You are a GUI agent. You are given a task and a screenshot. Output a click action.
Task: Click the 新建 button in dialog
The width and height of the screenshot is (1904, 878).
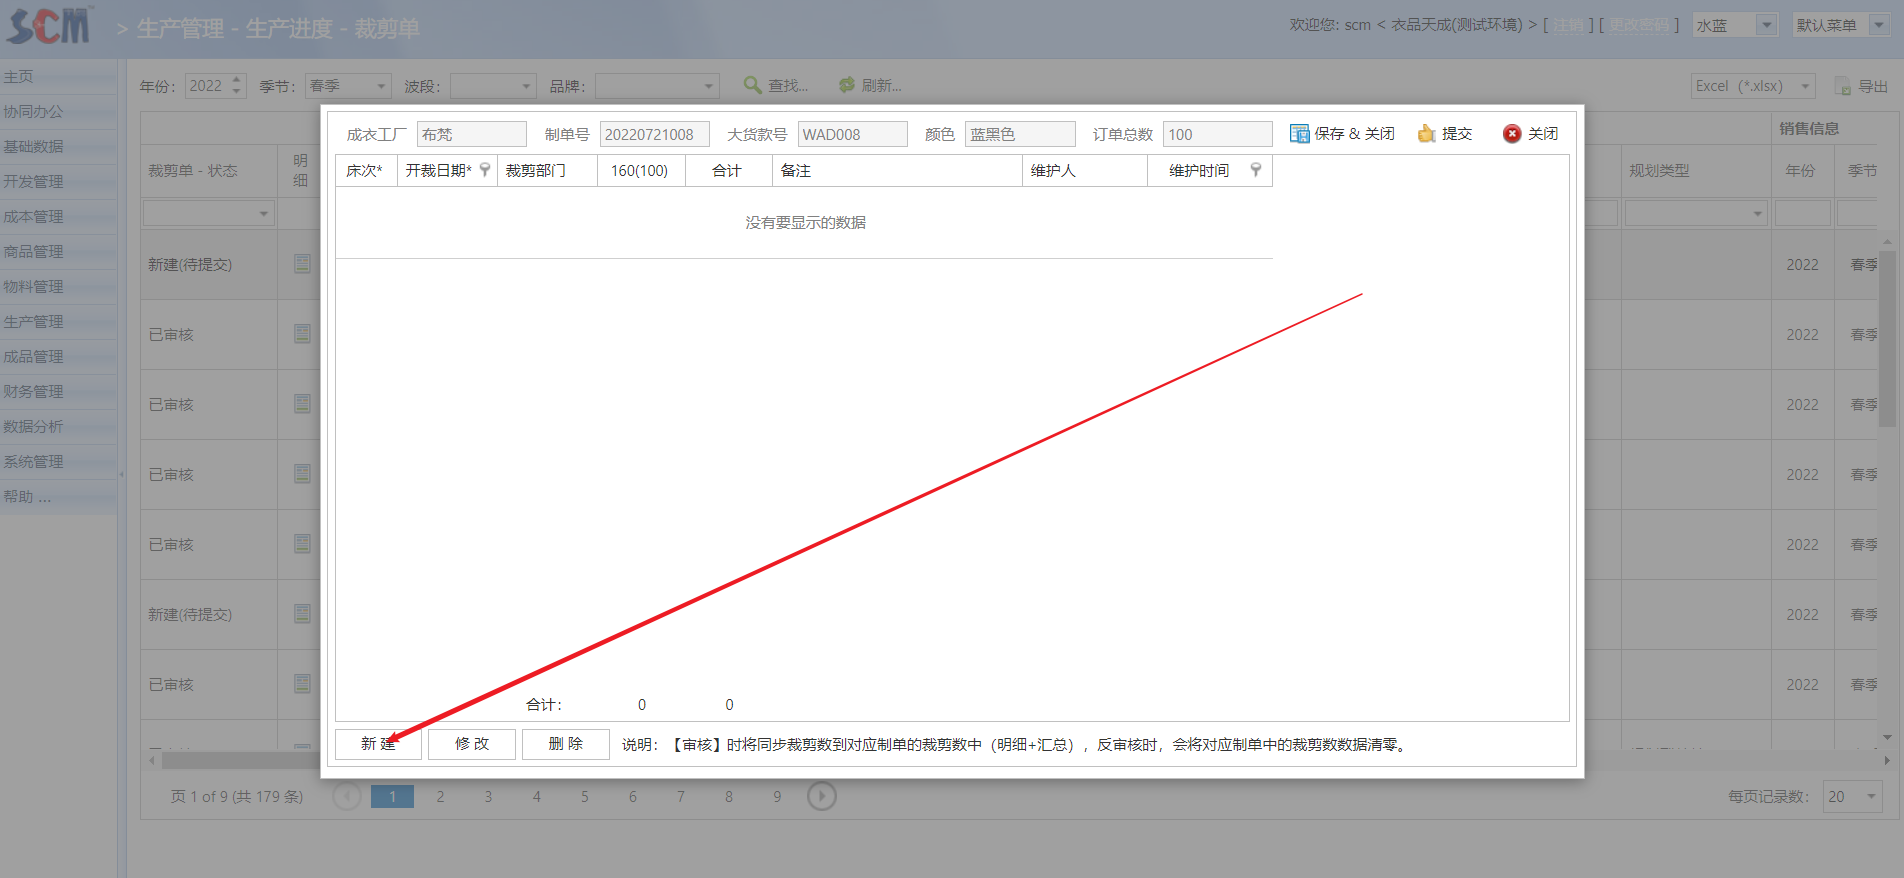tap(378, 744)
